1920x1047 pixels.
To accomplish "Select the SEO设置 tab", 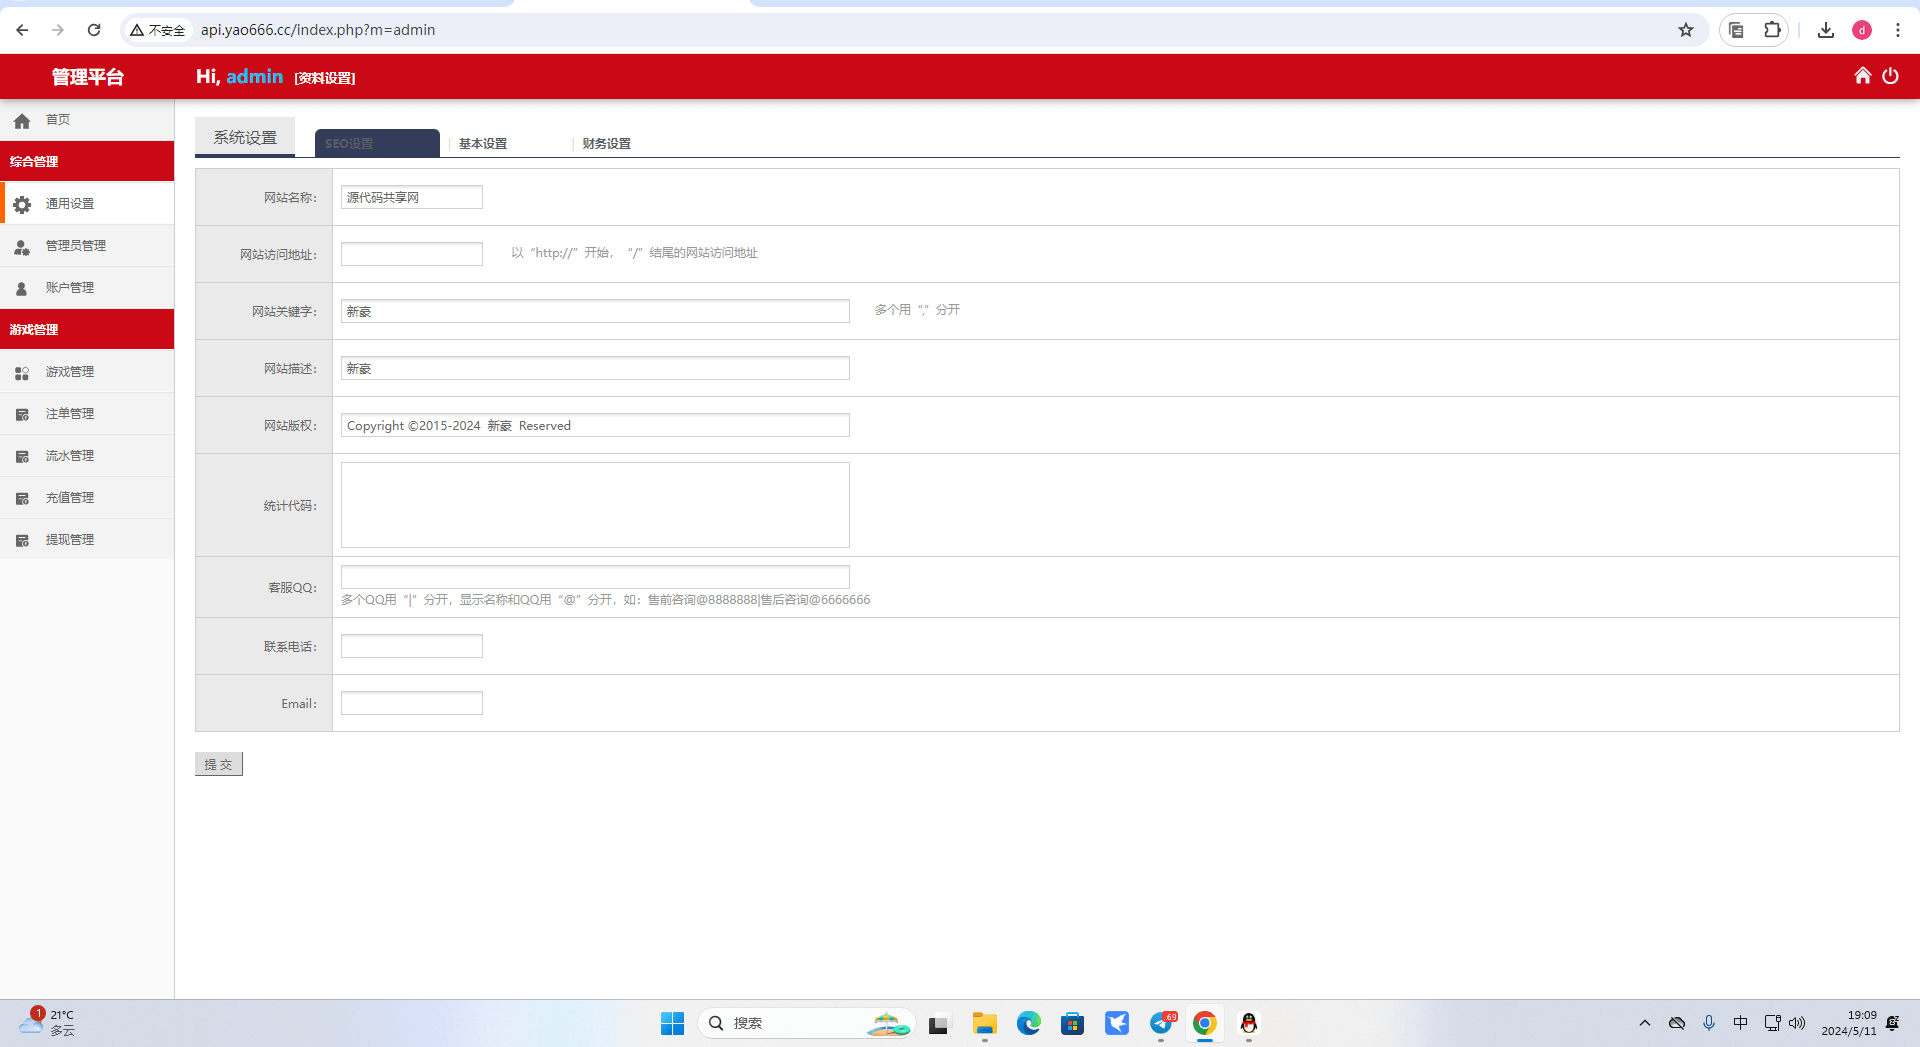I will [x=377, y=144].
